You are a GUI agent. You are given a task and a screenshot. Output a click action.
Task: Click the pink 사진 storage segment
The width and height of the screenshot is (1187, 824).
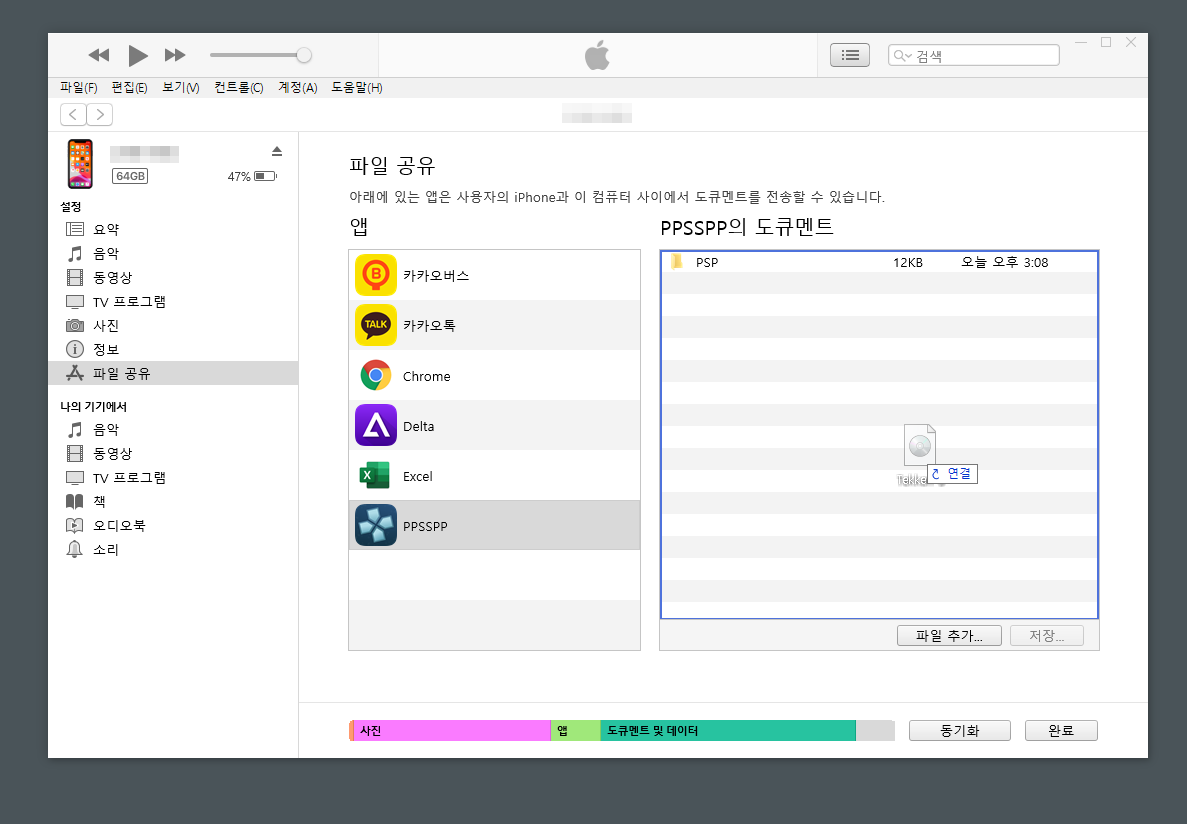pyautogui.click(x=452, y=731)
